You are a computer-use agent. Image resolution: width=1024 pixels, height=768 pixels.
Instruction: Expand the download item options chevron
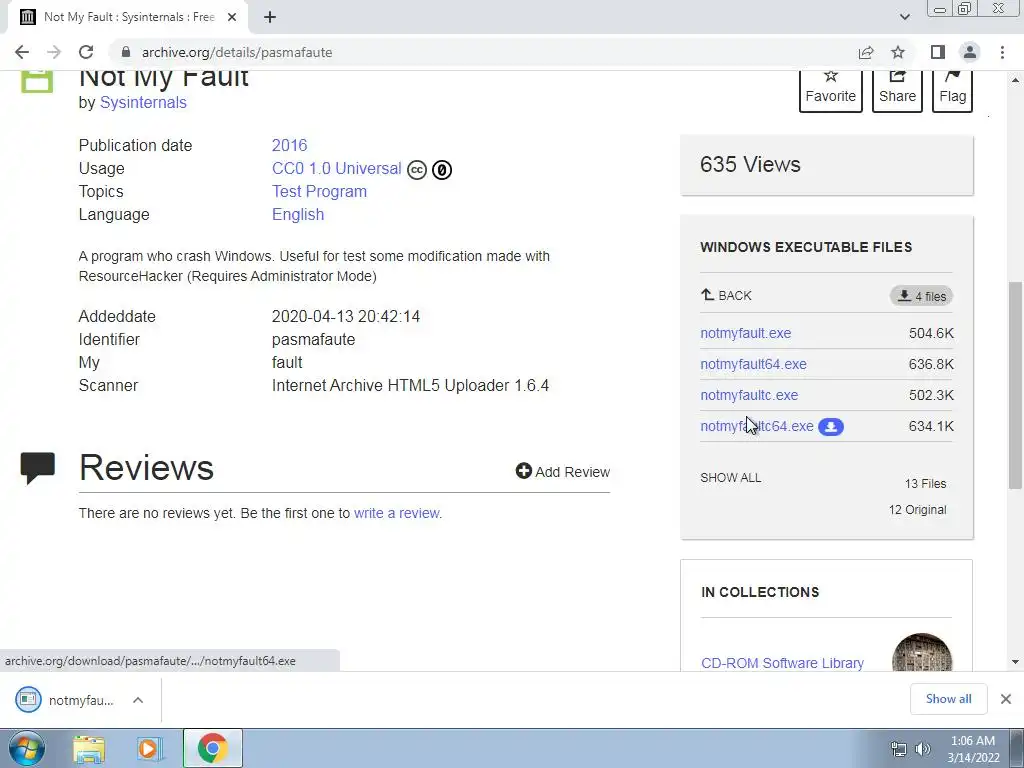[x=138, y=700]
